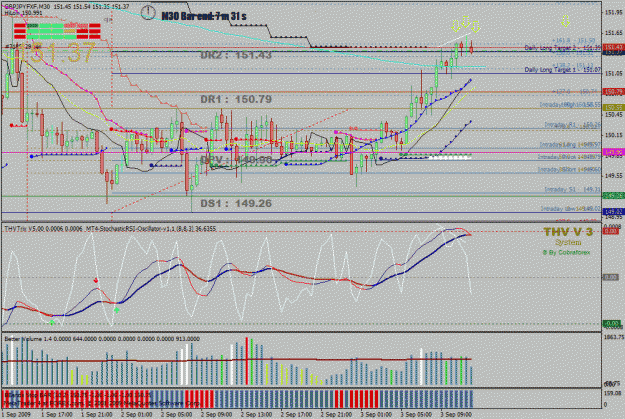Select the 2 Sep 09:00 time label
625x419 pixels.
[x=216, y=415]
